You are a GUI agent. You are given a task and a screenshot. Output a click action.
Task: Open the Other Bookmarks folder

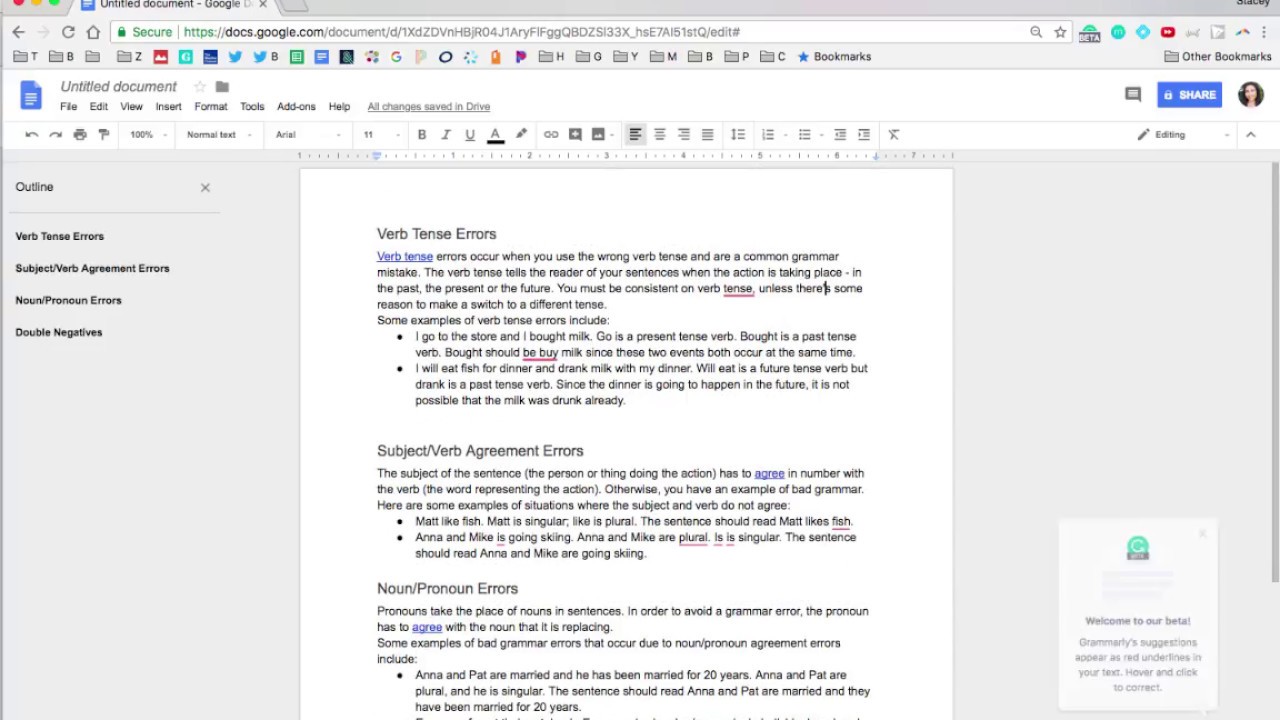coord(1217,57)
